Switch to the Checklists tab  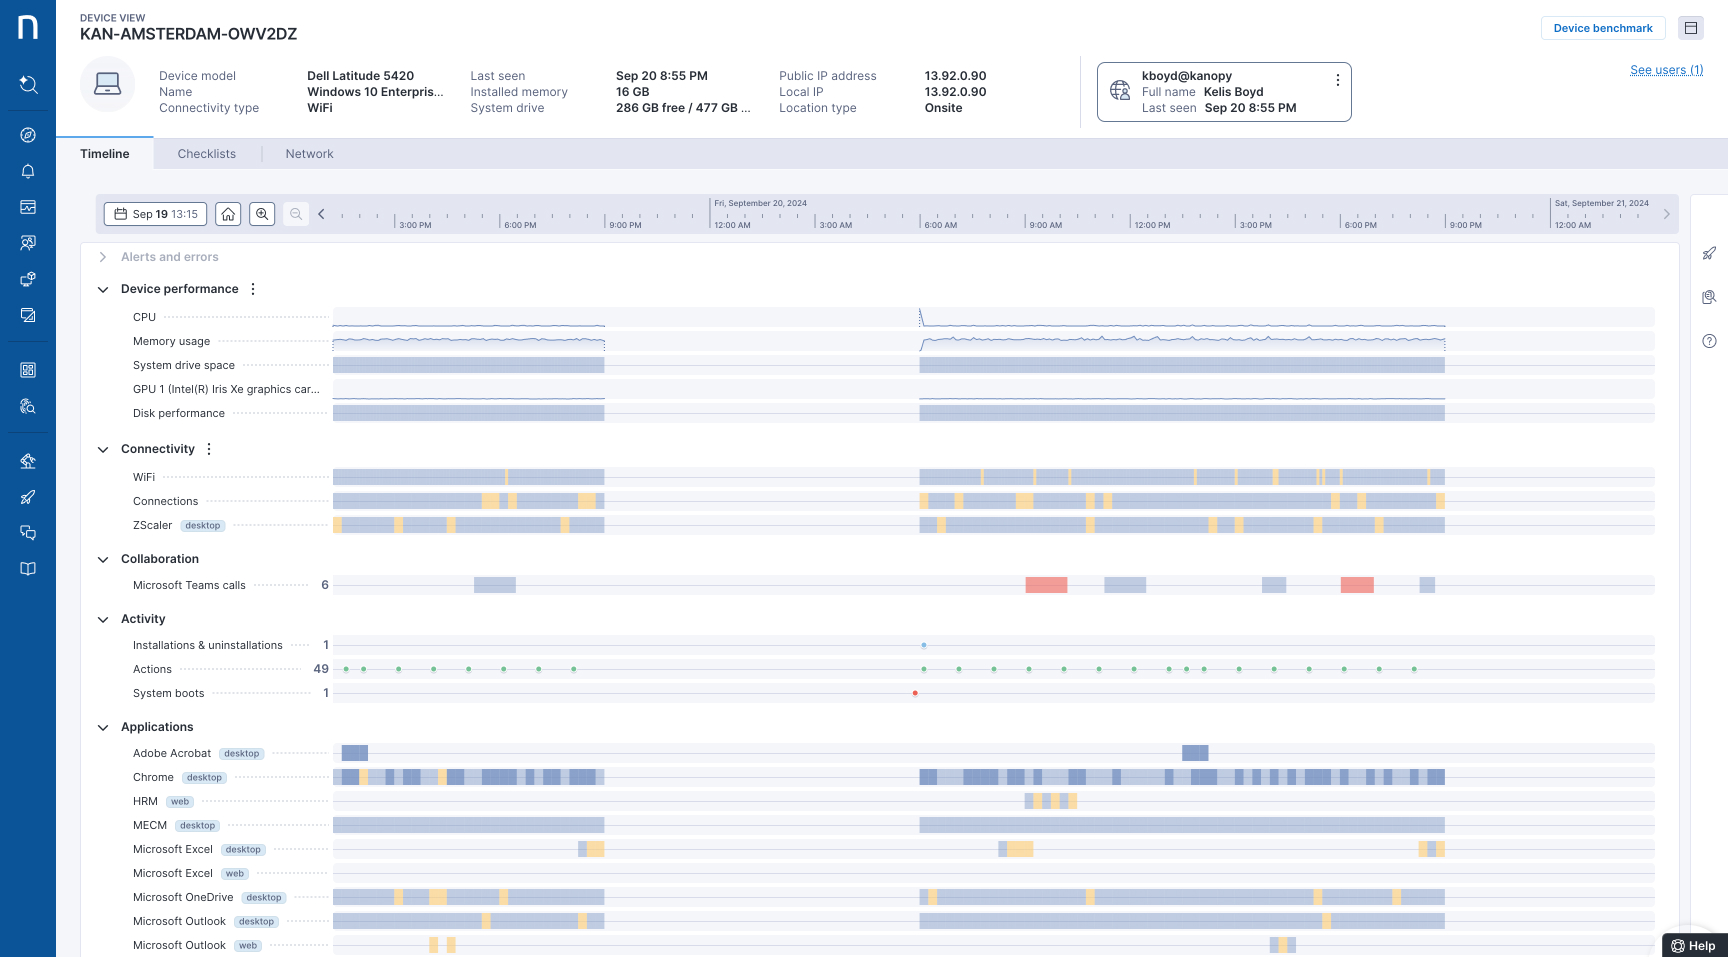point(207,154)
